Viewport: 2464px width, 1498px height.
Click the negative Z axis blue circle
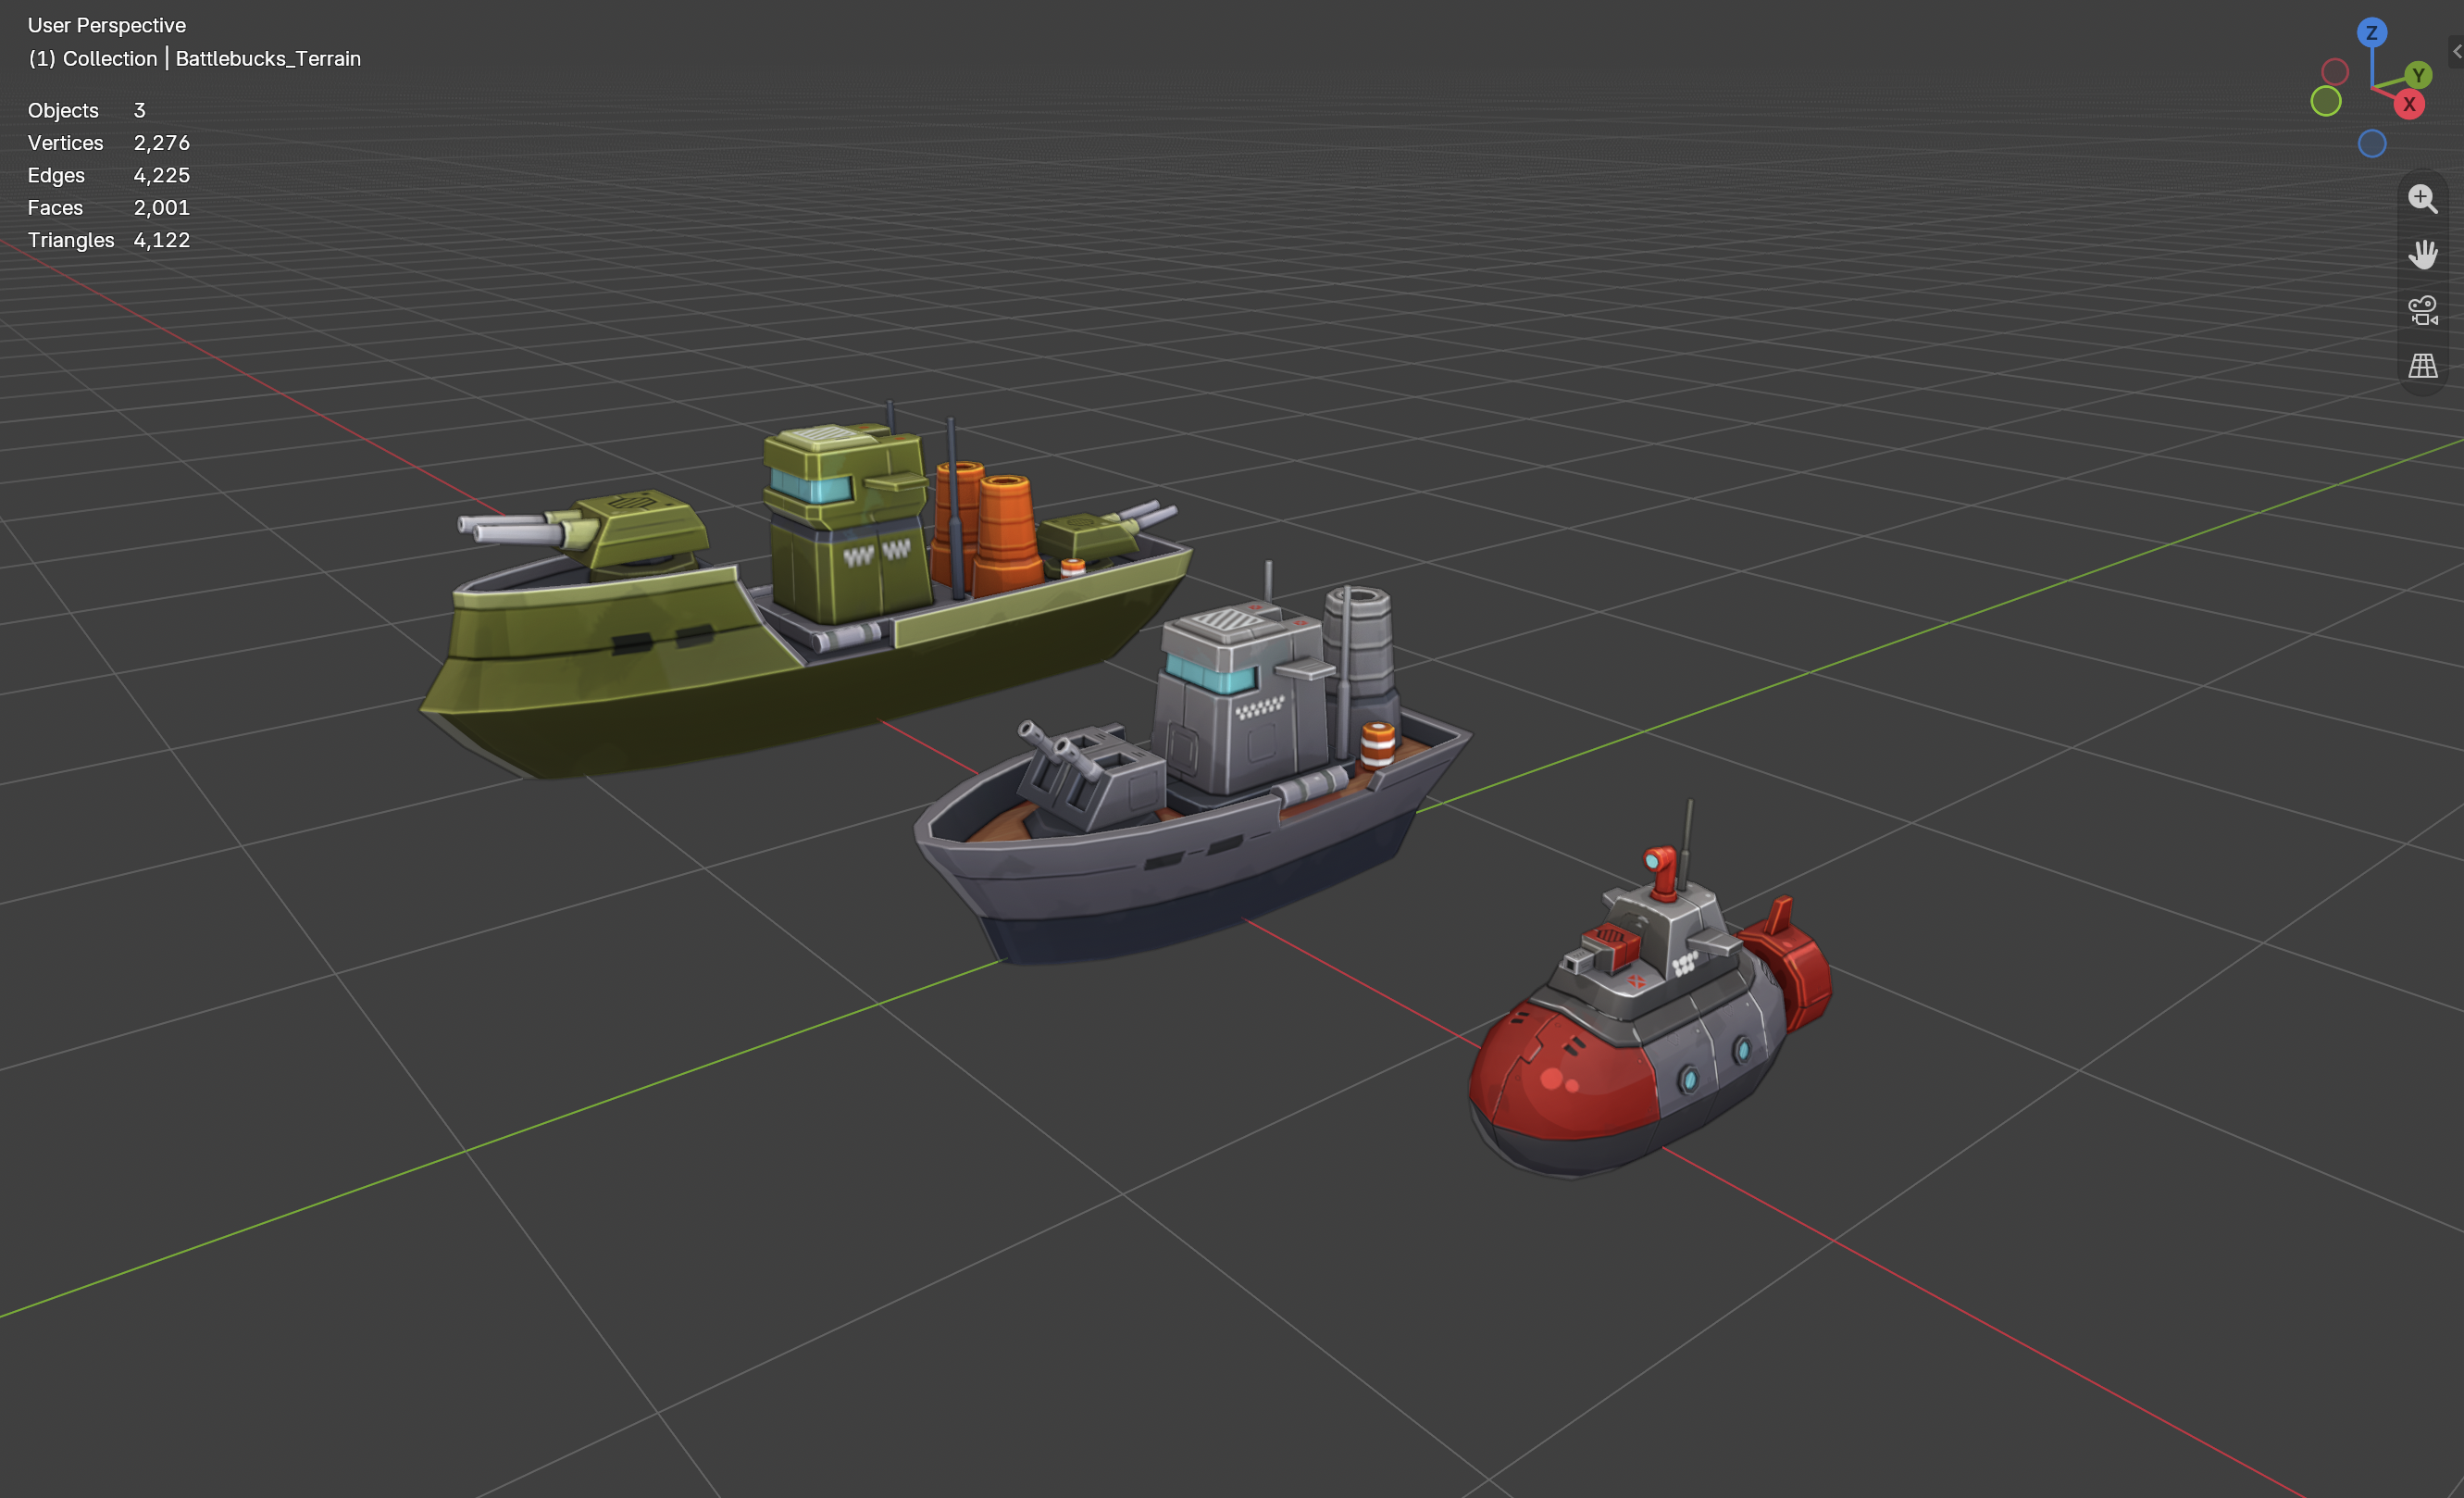(2371, 144)
